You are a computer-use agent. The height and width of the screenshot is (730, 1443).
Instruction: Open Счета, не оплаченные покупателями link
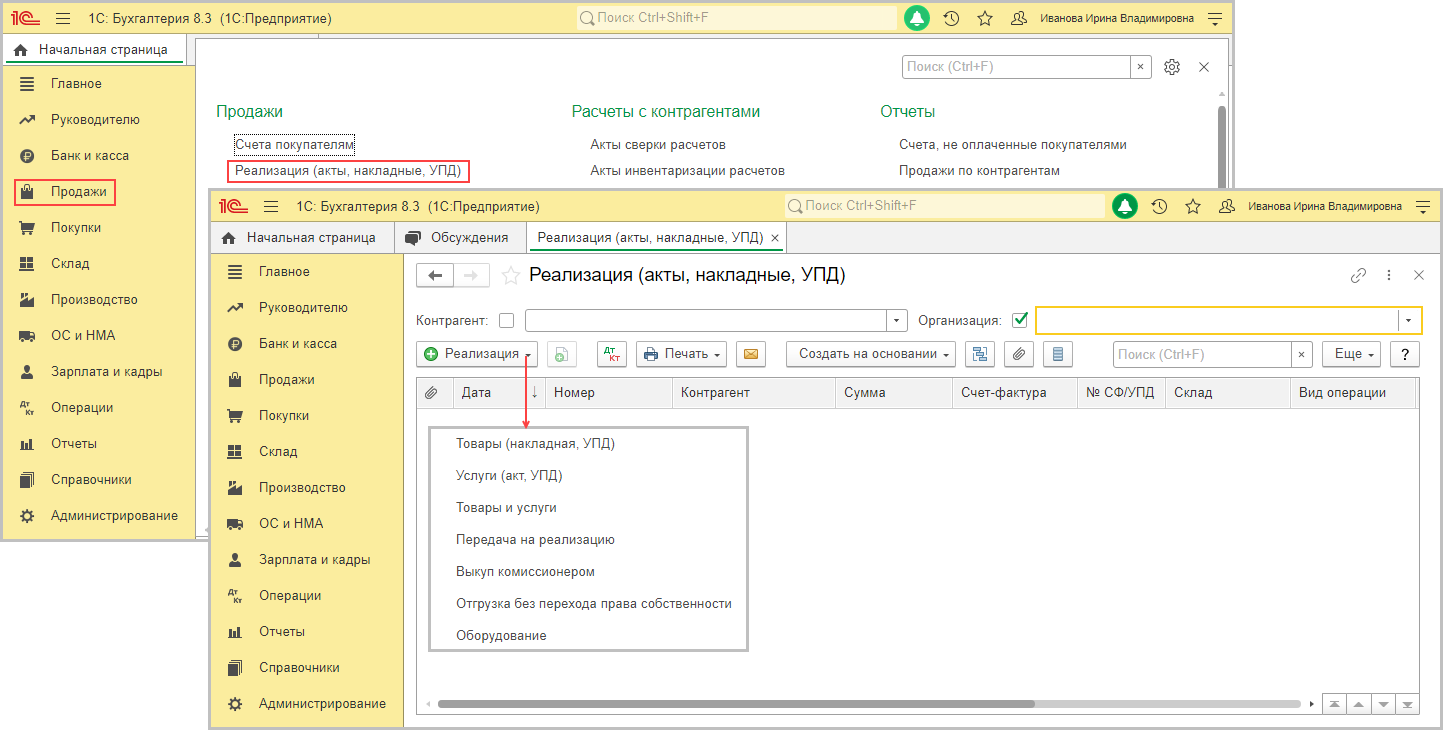coord(1013,145)
